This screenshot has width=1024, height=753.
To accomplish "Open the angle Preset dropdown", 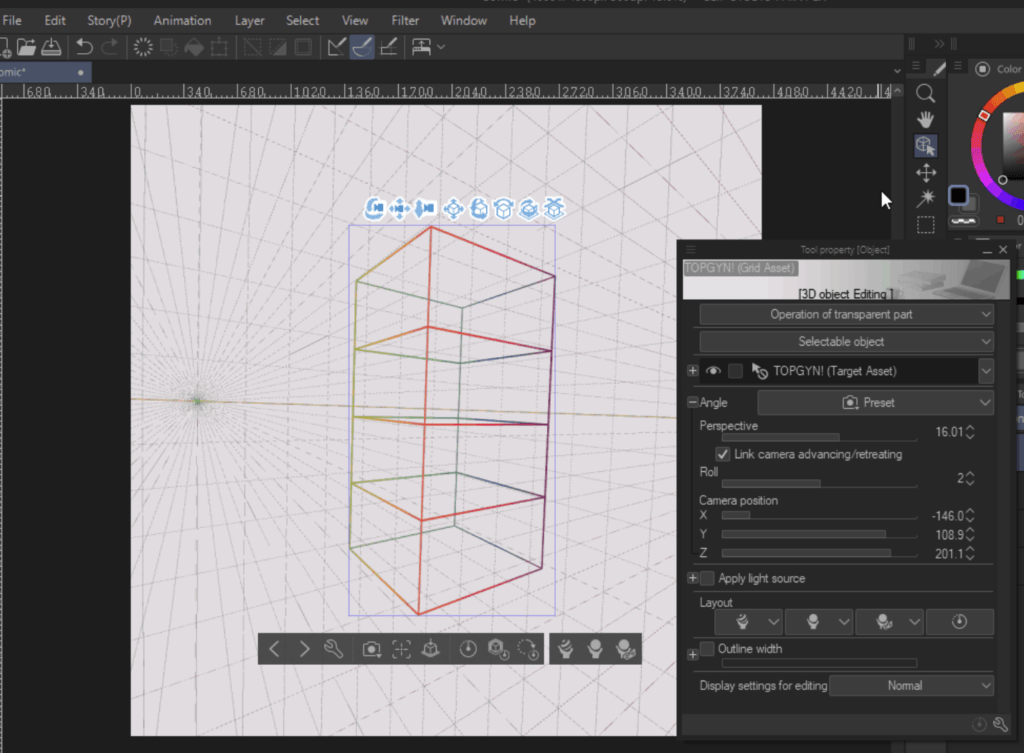I will pyautogui.click(x=875, y=402).
